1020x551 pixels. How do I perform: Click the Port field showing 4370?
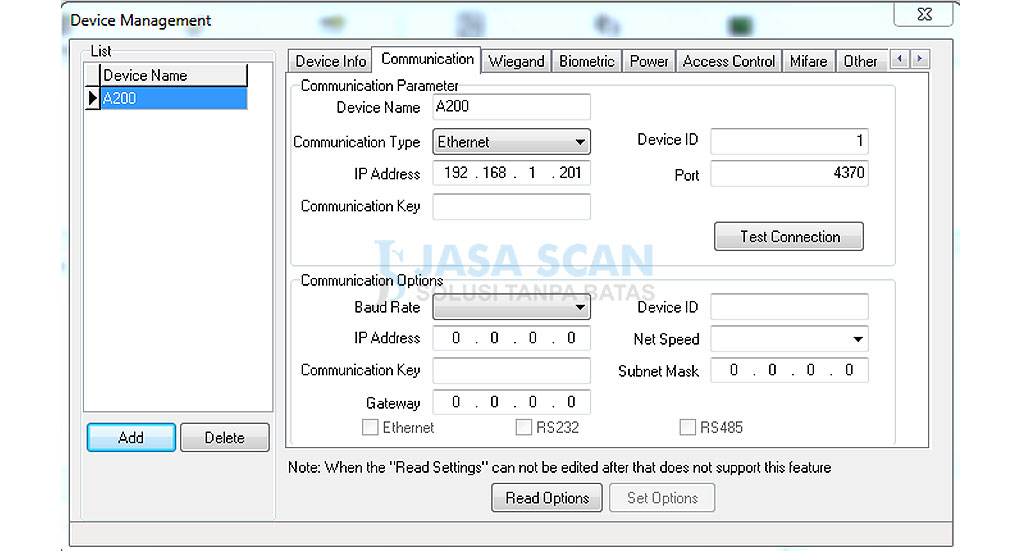789,173
